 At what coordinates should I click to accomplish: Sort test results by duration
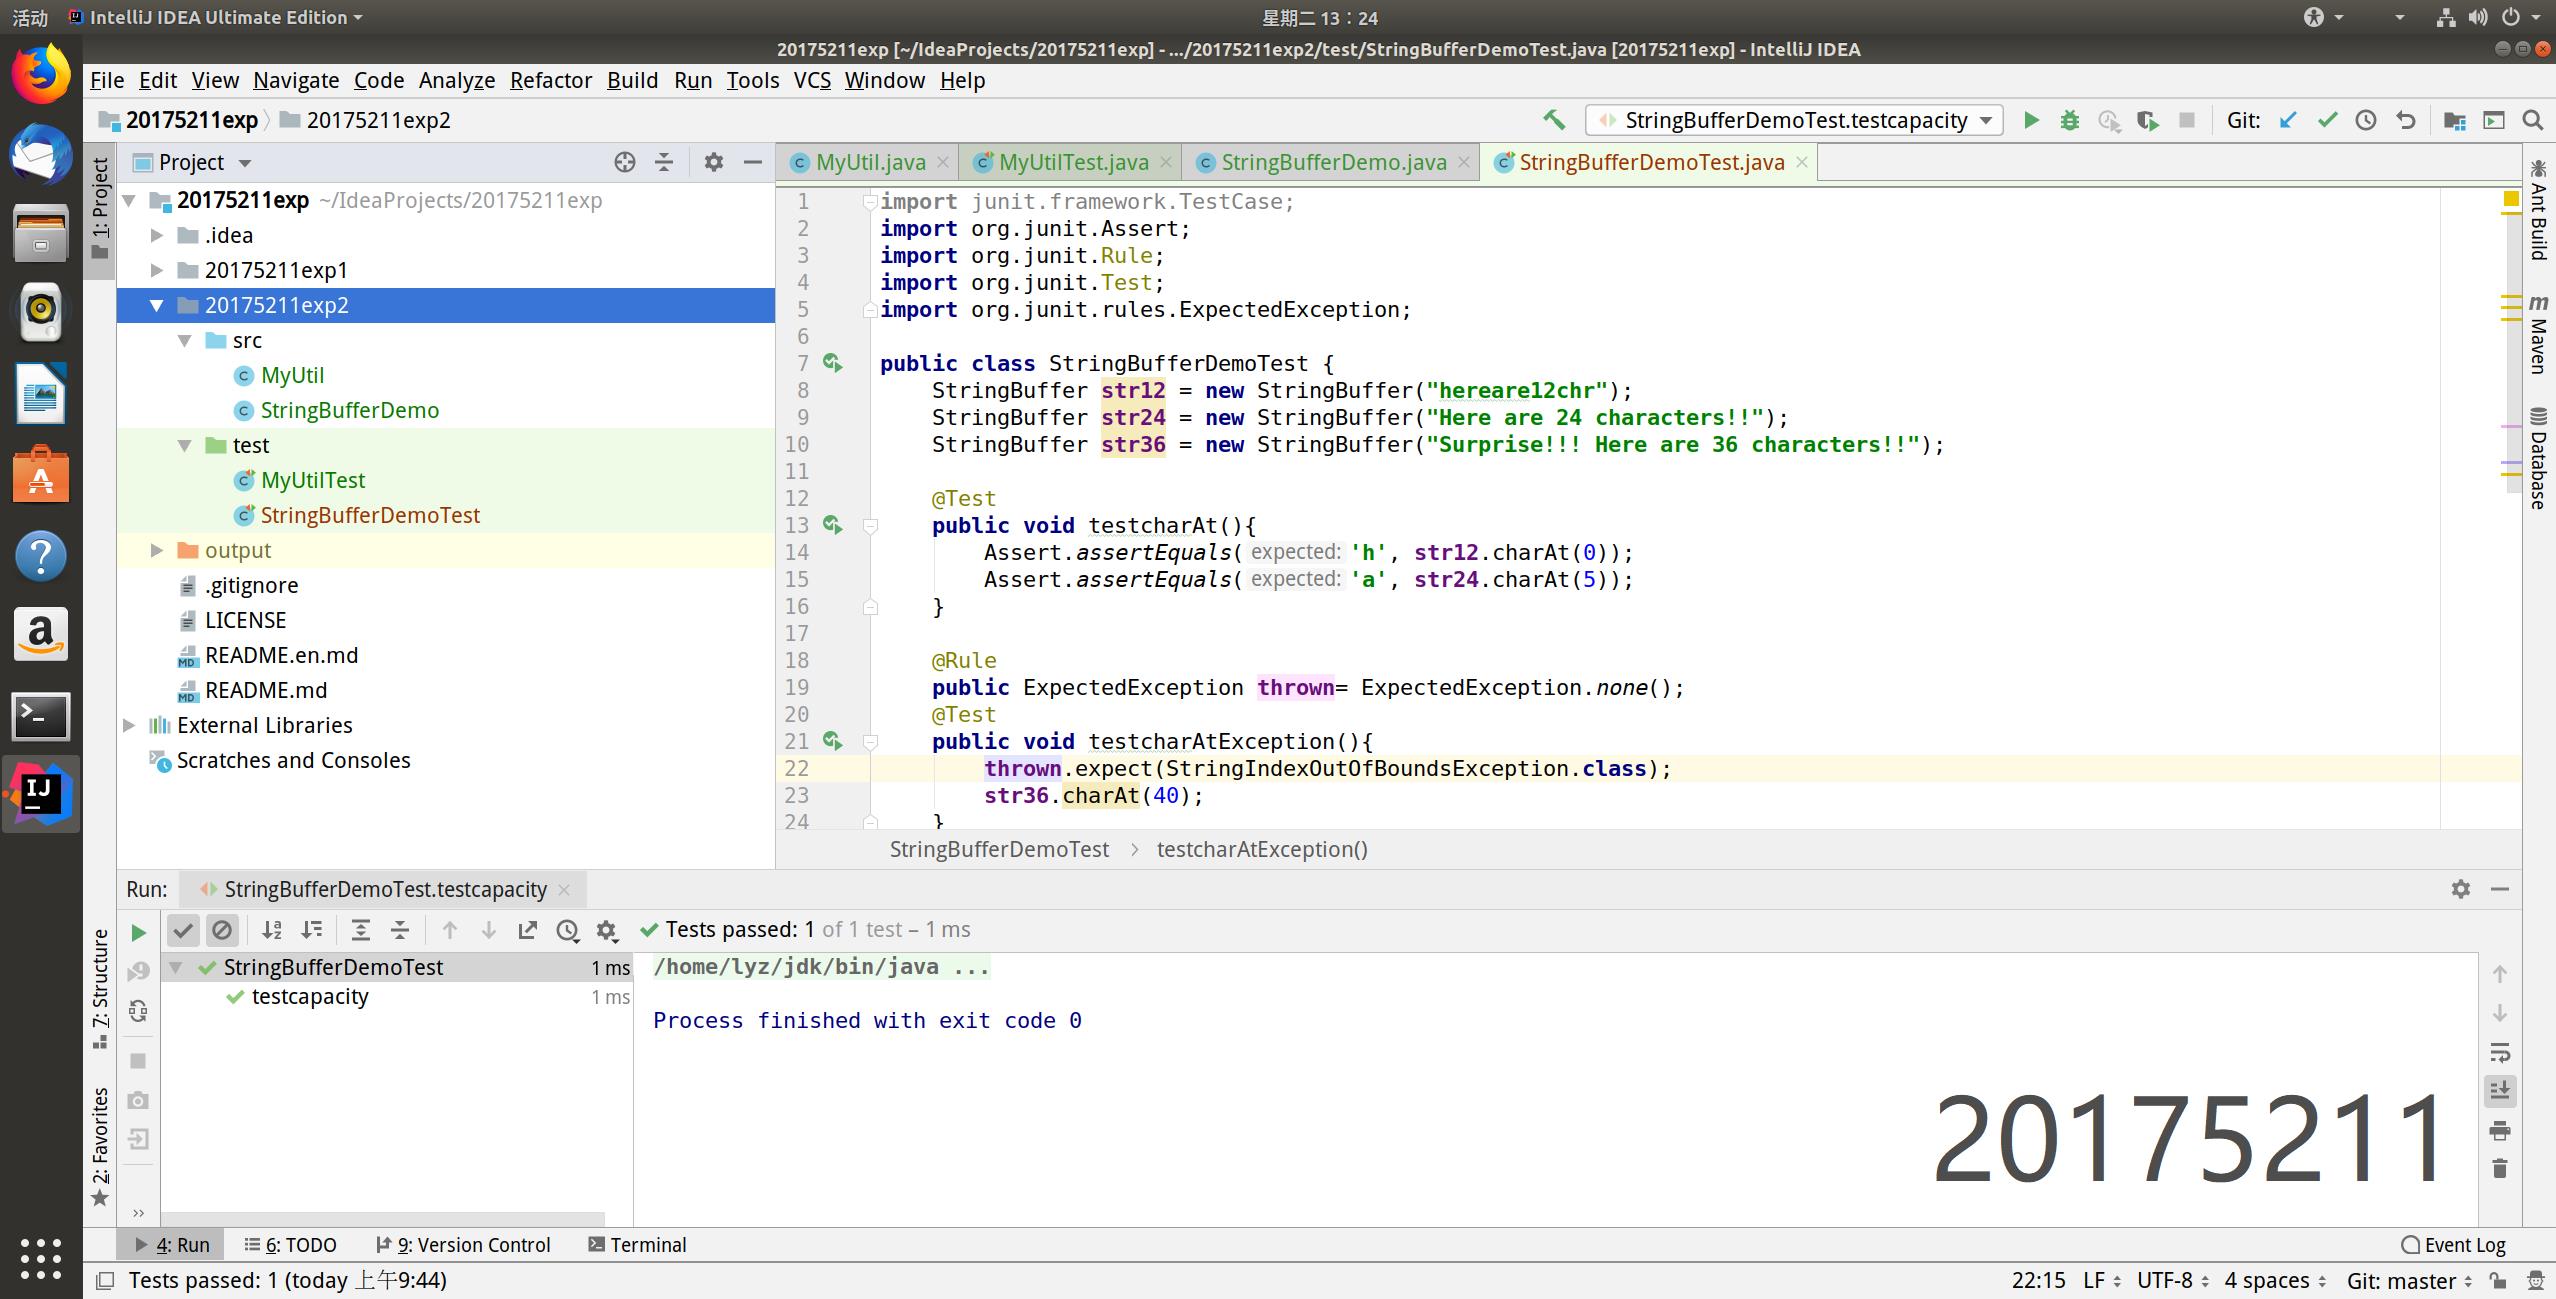click(x=312, y=930)
